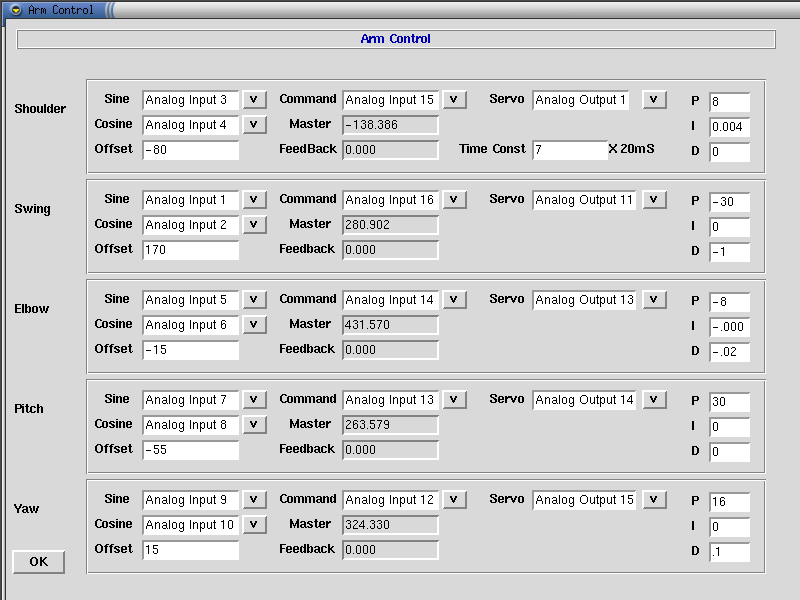Expand the Elbow Cosine input dropdown
The height and width of the screenshot is (600, 800).
254,324
